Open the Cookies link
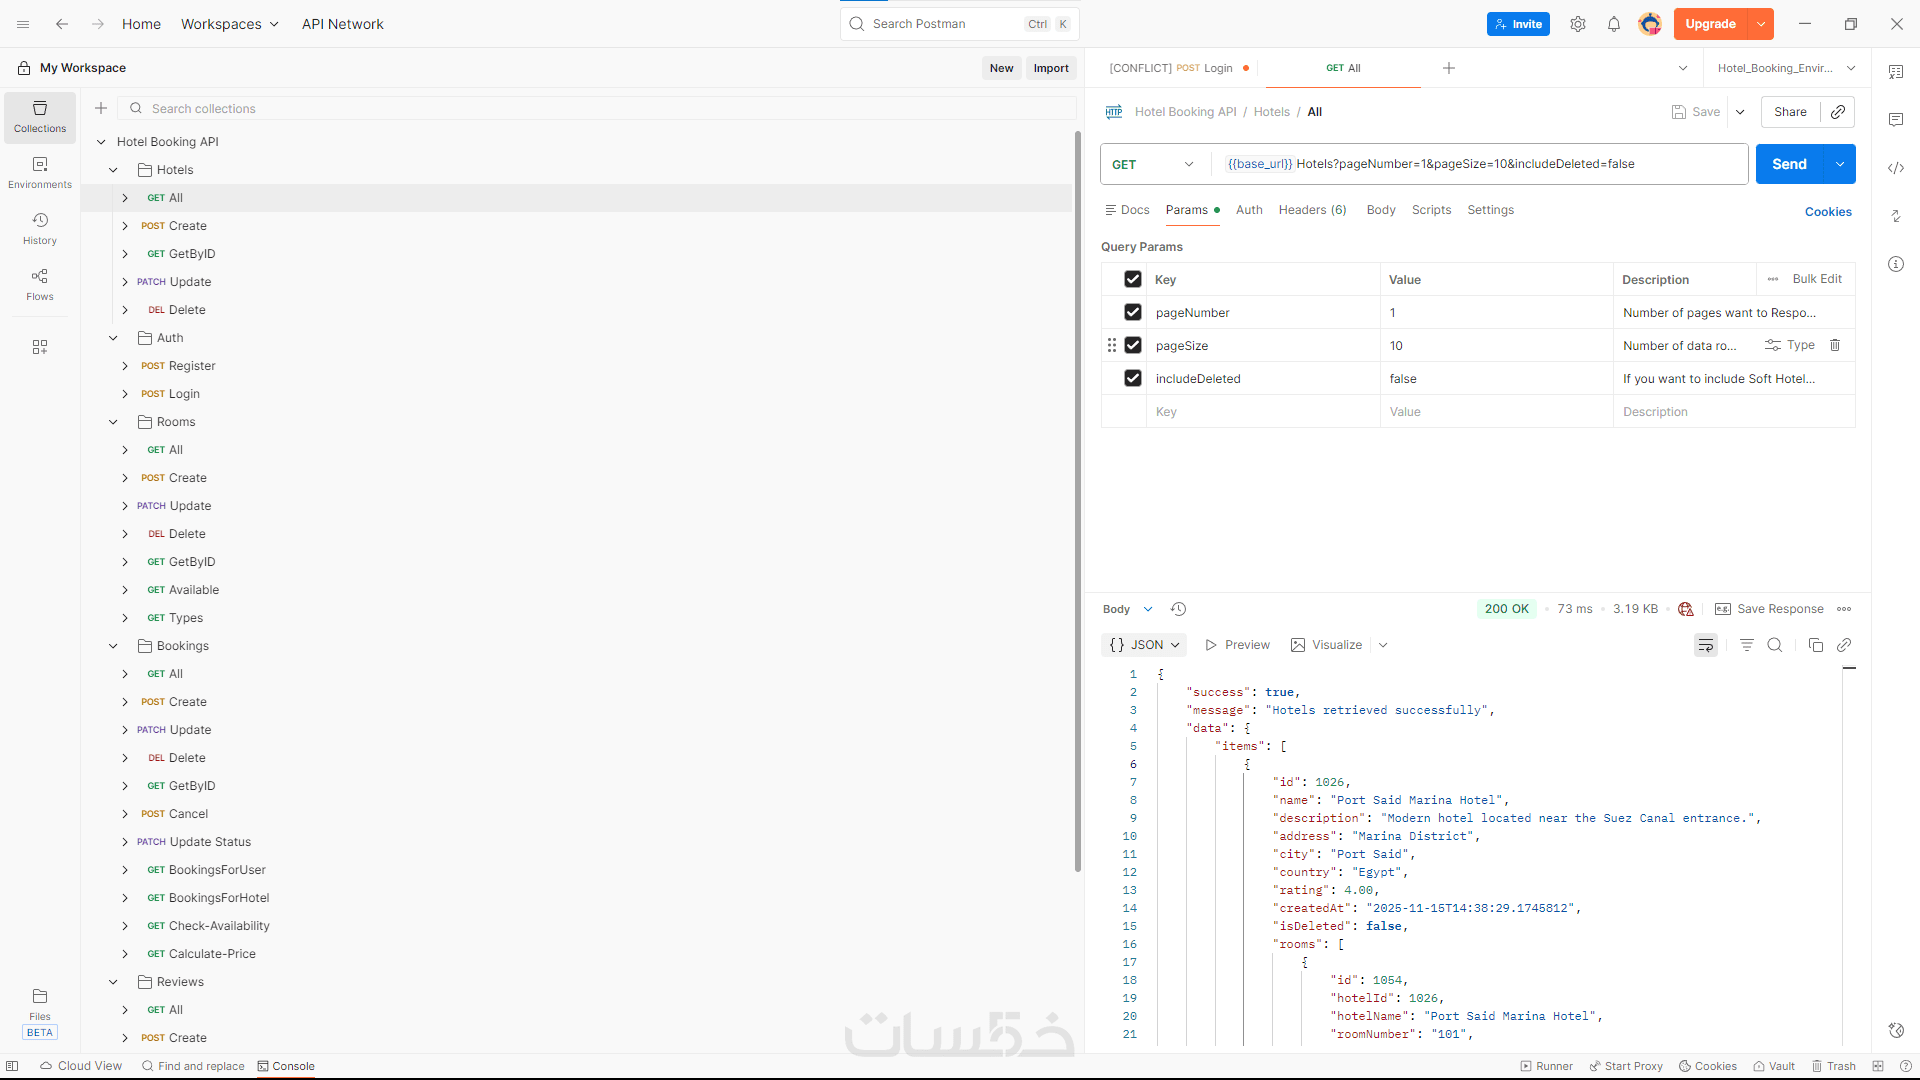This screenshot has width=1920, height=1080. (1828, 212)
